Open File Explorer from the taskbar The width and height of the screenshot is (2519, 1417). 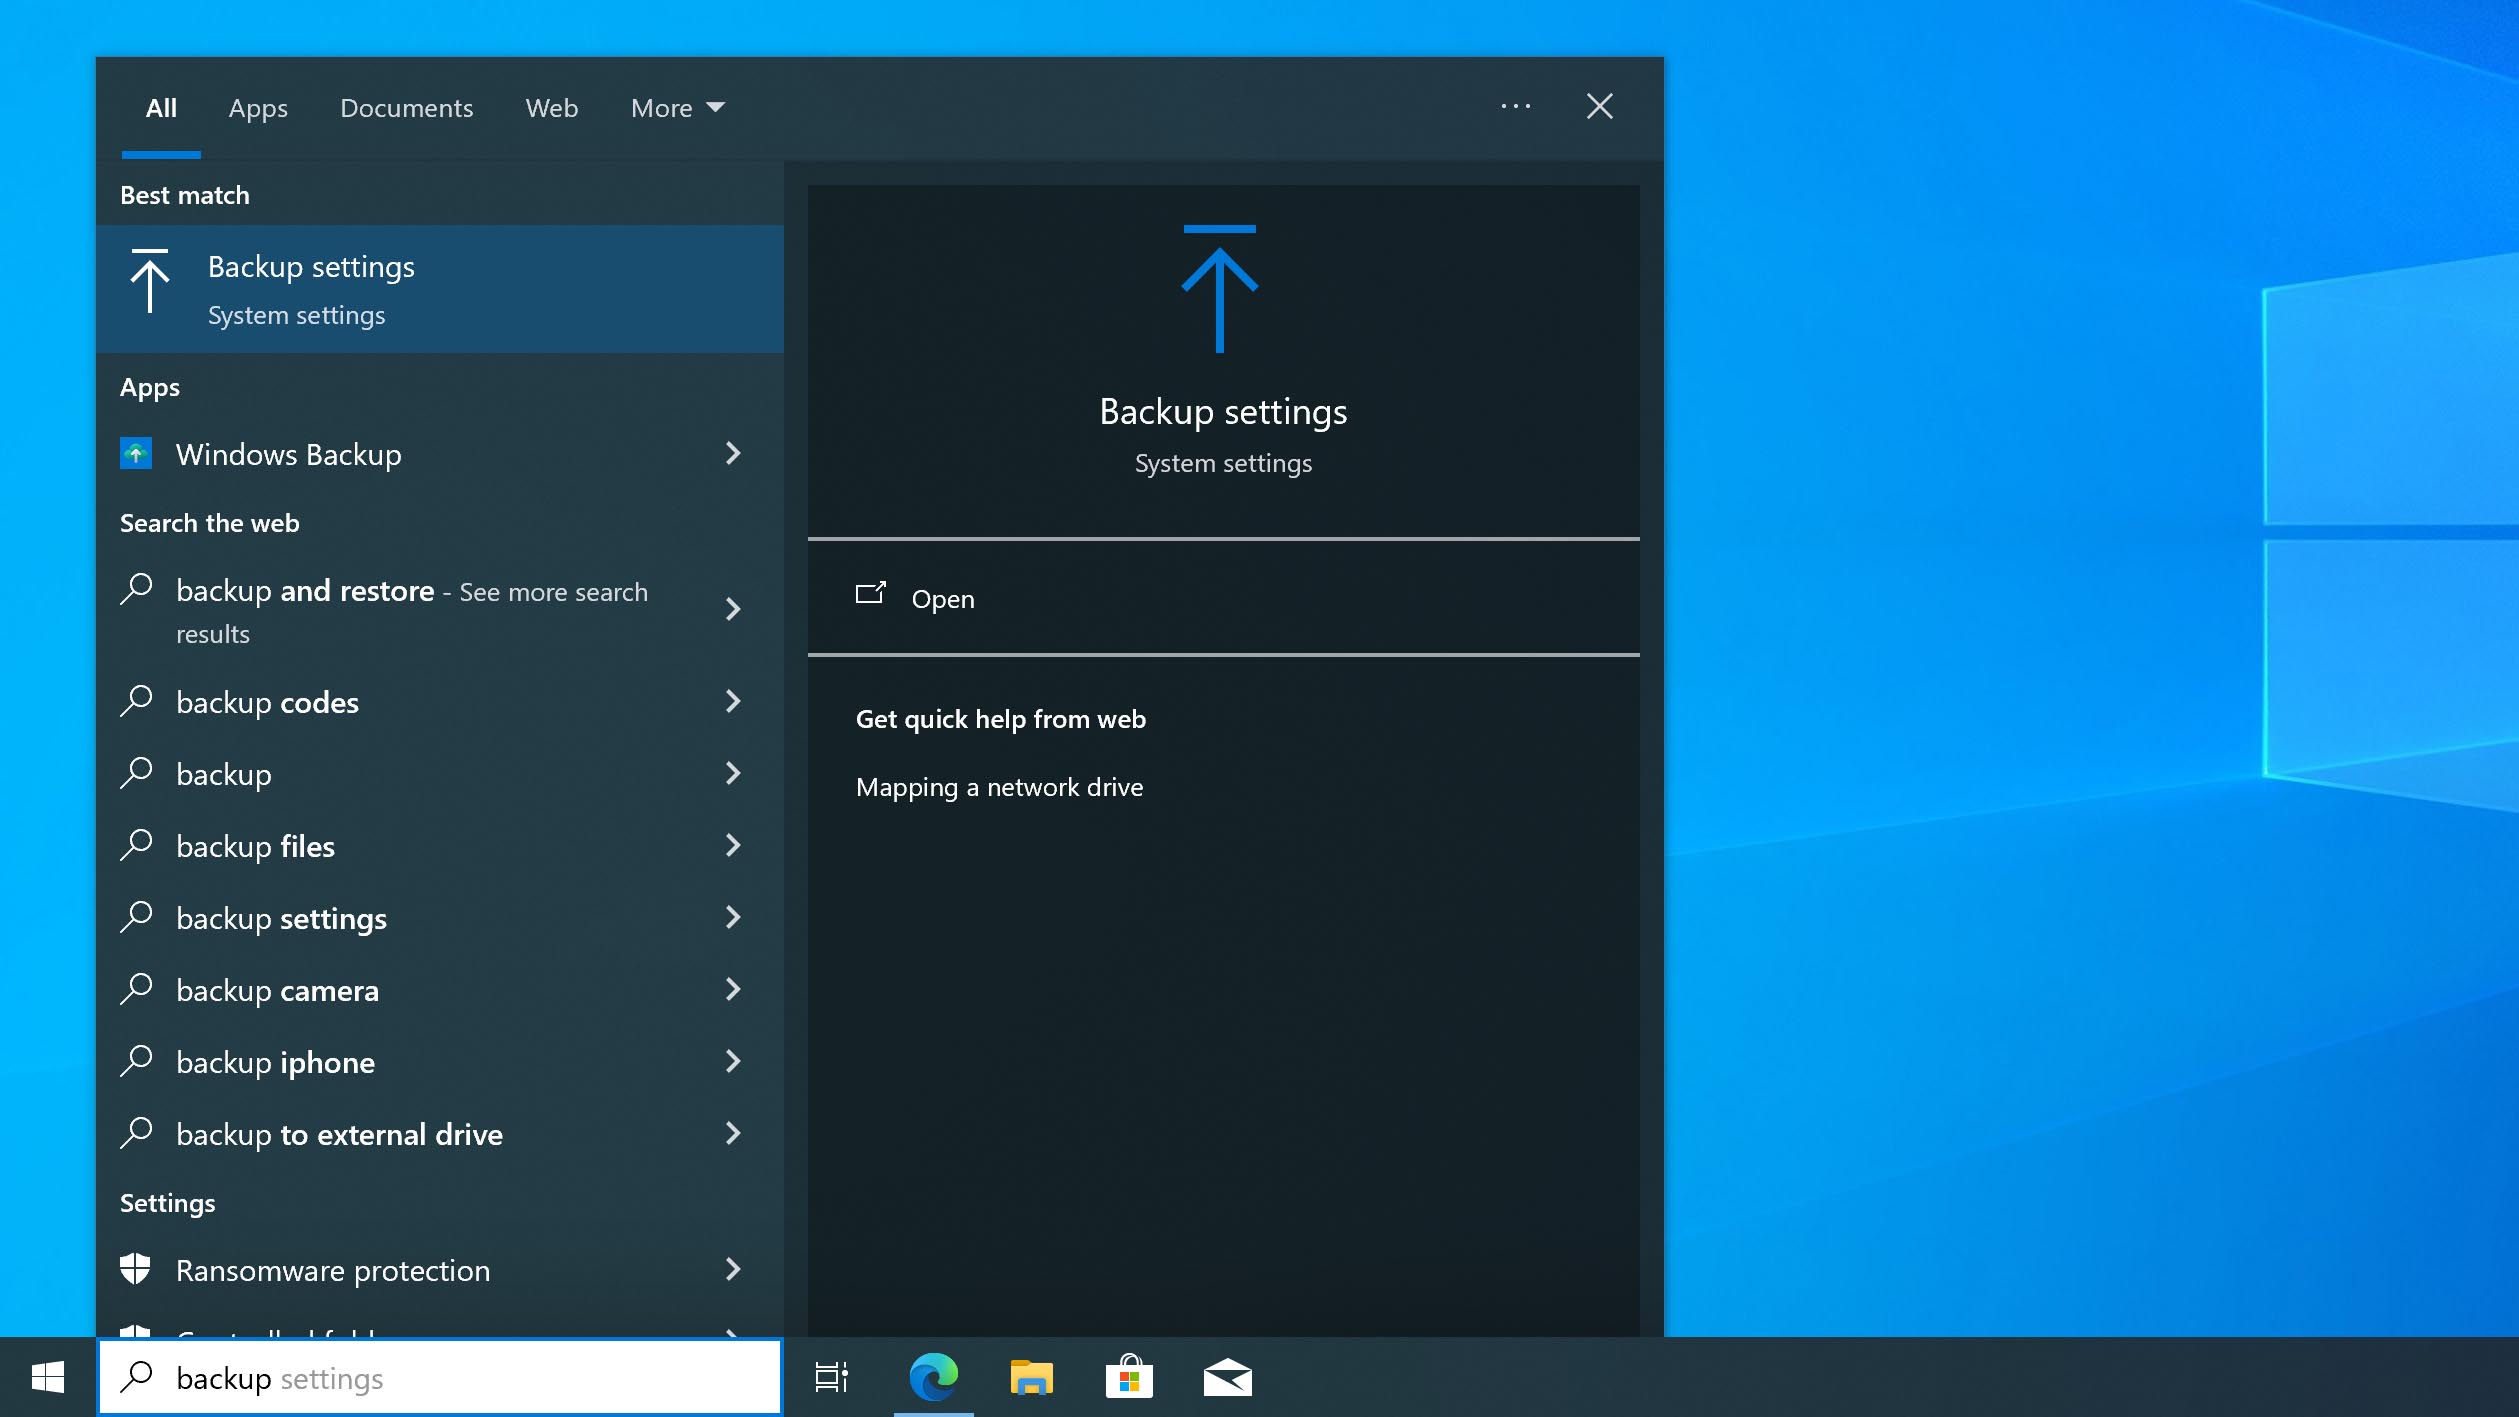pos(1031,1377)
